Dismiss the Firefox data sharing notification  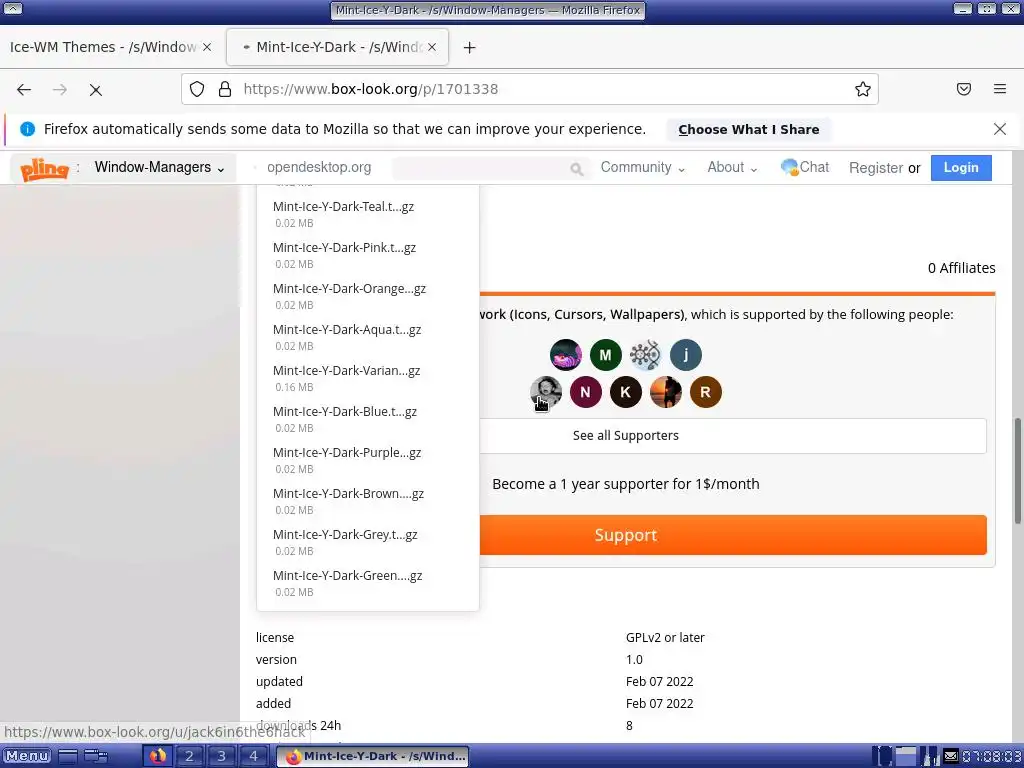pyautogui.click(x=1000, y=129)
